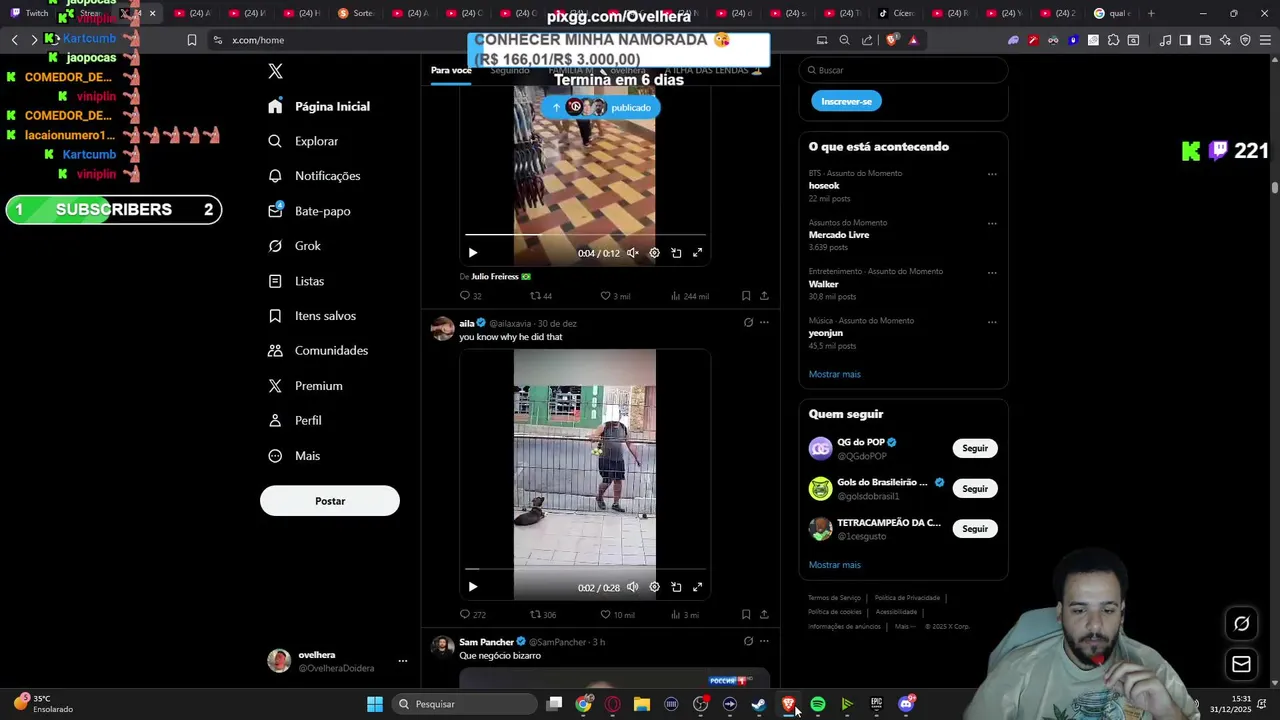This screenshot has width=1280, height=720.
Task: Open the Perfil person icon
Action: coord(275,421)
